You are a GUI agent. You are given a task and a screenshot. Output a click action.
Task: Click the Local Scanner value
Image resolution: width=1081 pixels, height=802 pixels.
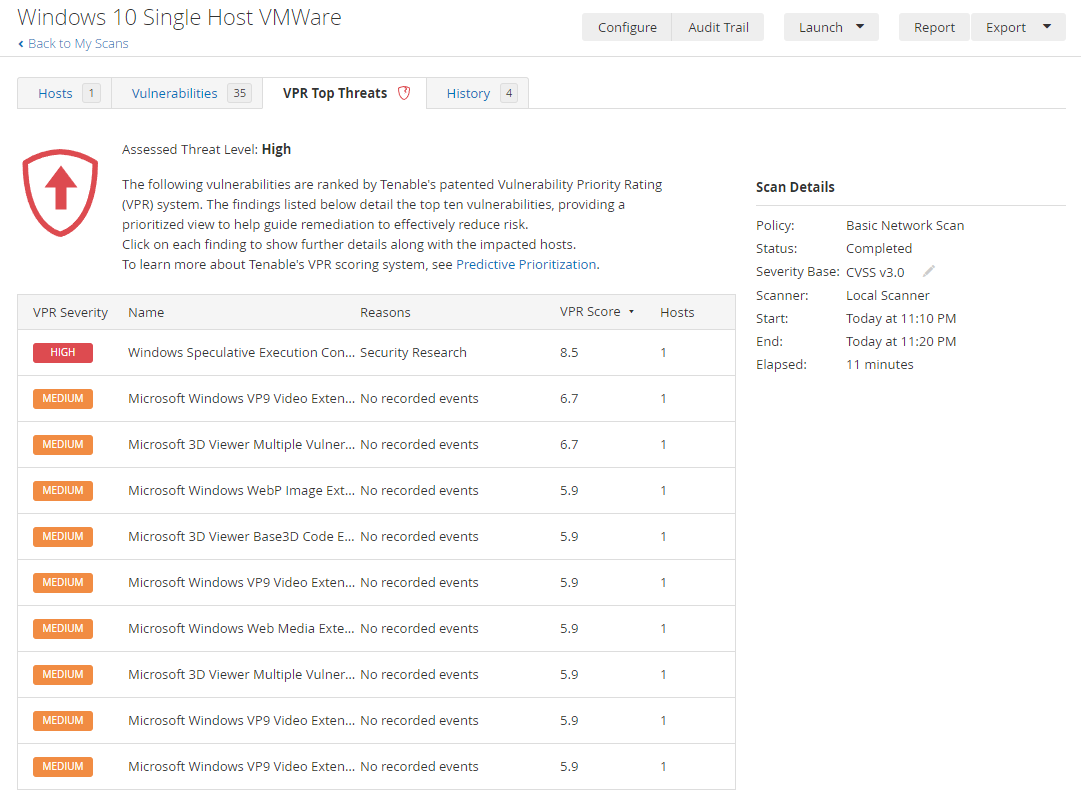coord(887,295)
